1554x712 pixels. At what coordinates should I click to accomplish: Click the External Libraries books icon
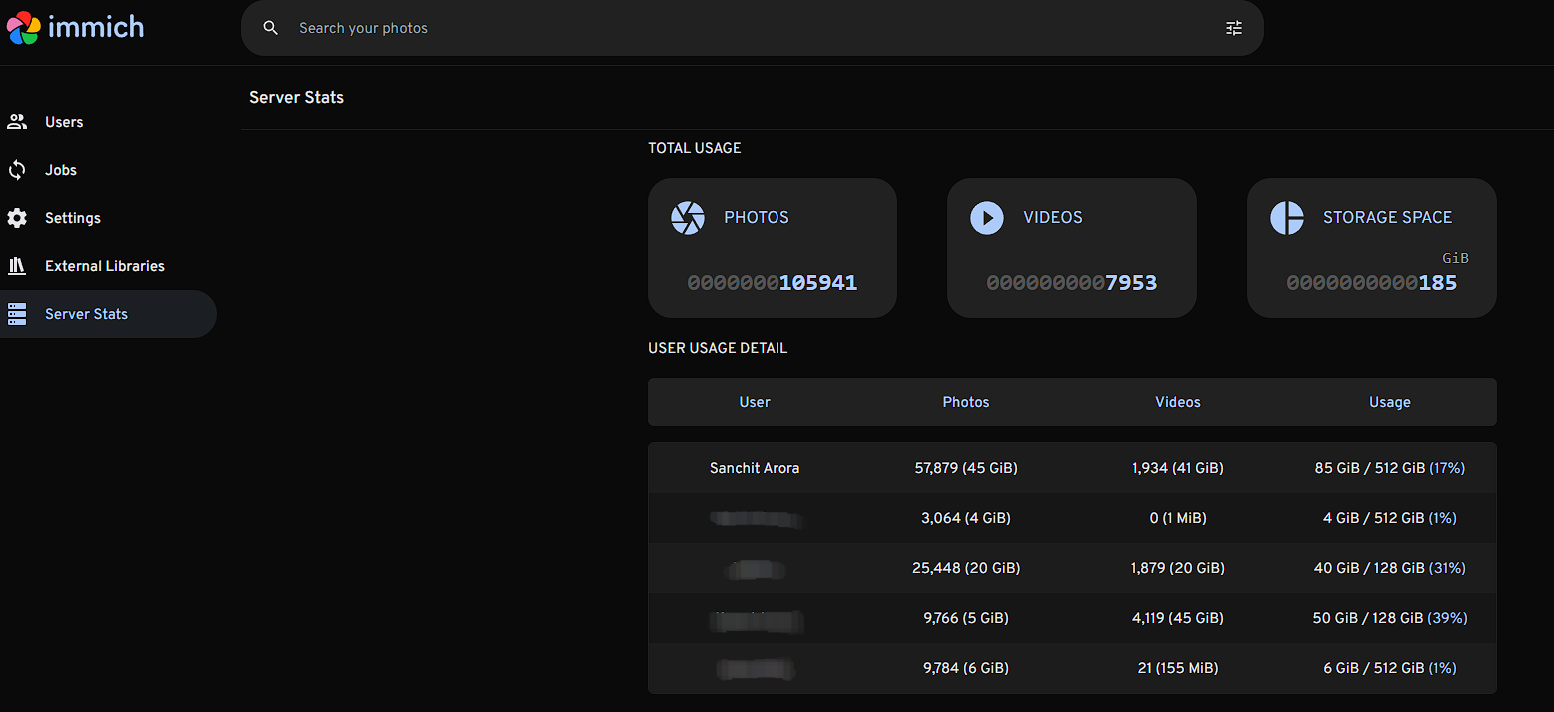[x=17, y=266]
